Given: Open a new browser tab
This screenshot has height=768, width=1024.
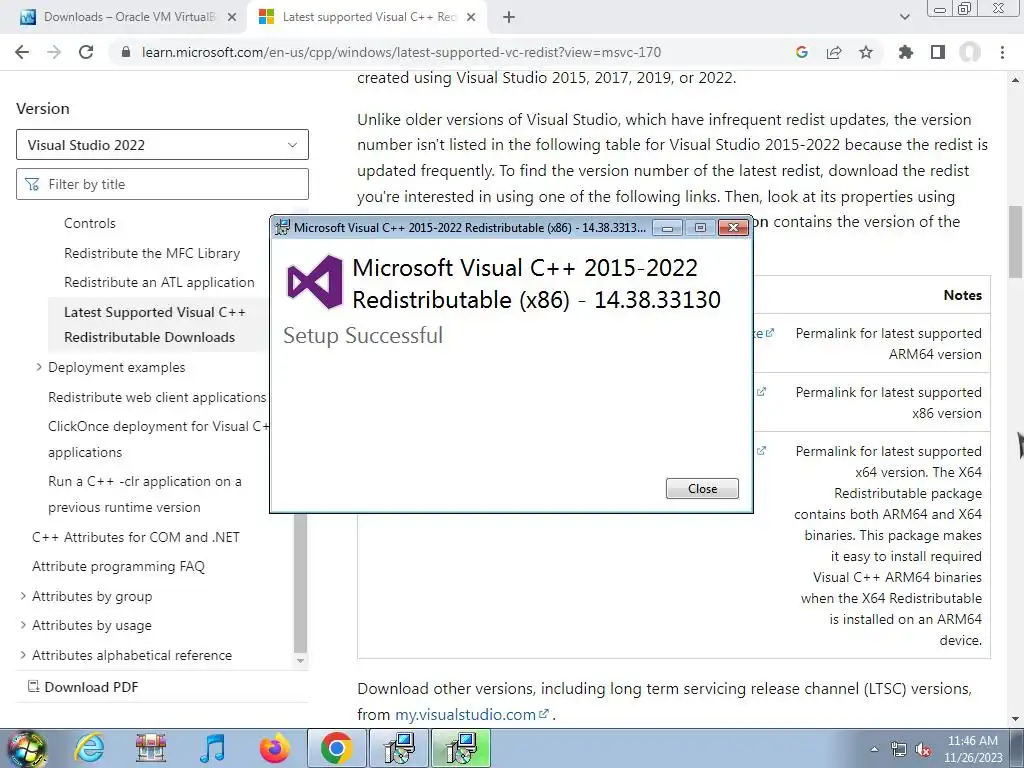Looking at the screenshot, I should click(509, 17).
